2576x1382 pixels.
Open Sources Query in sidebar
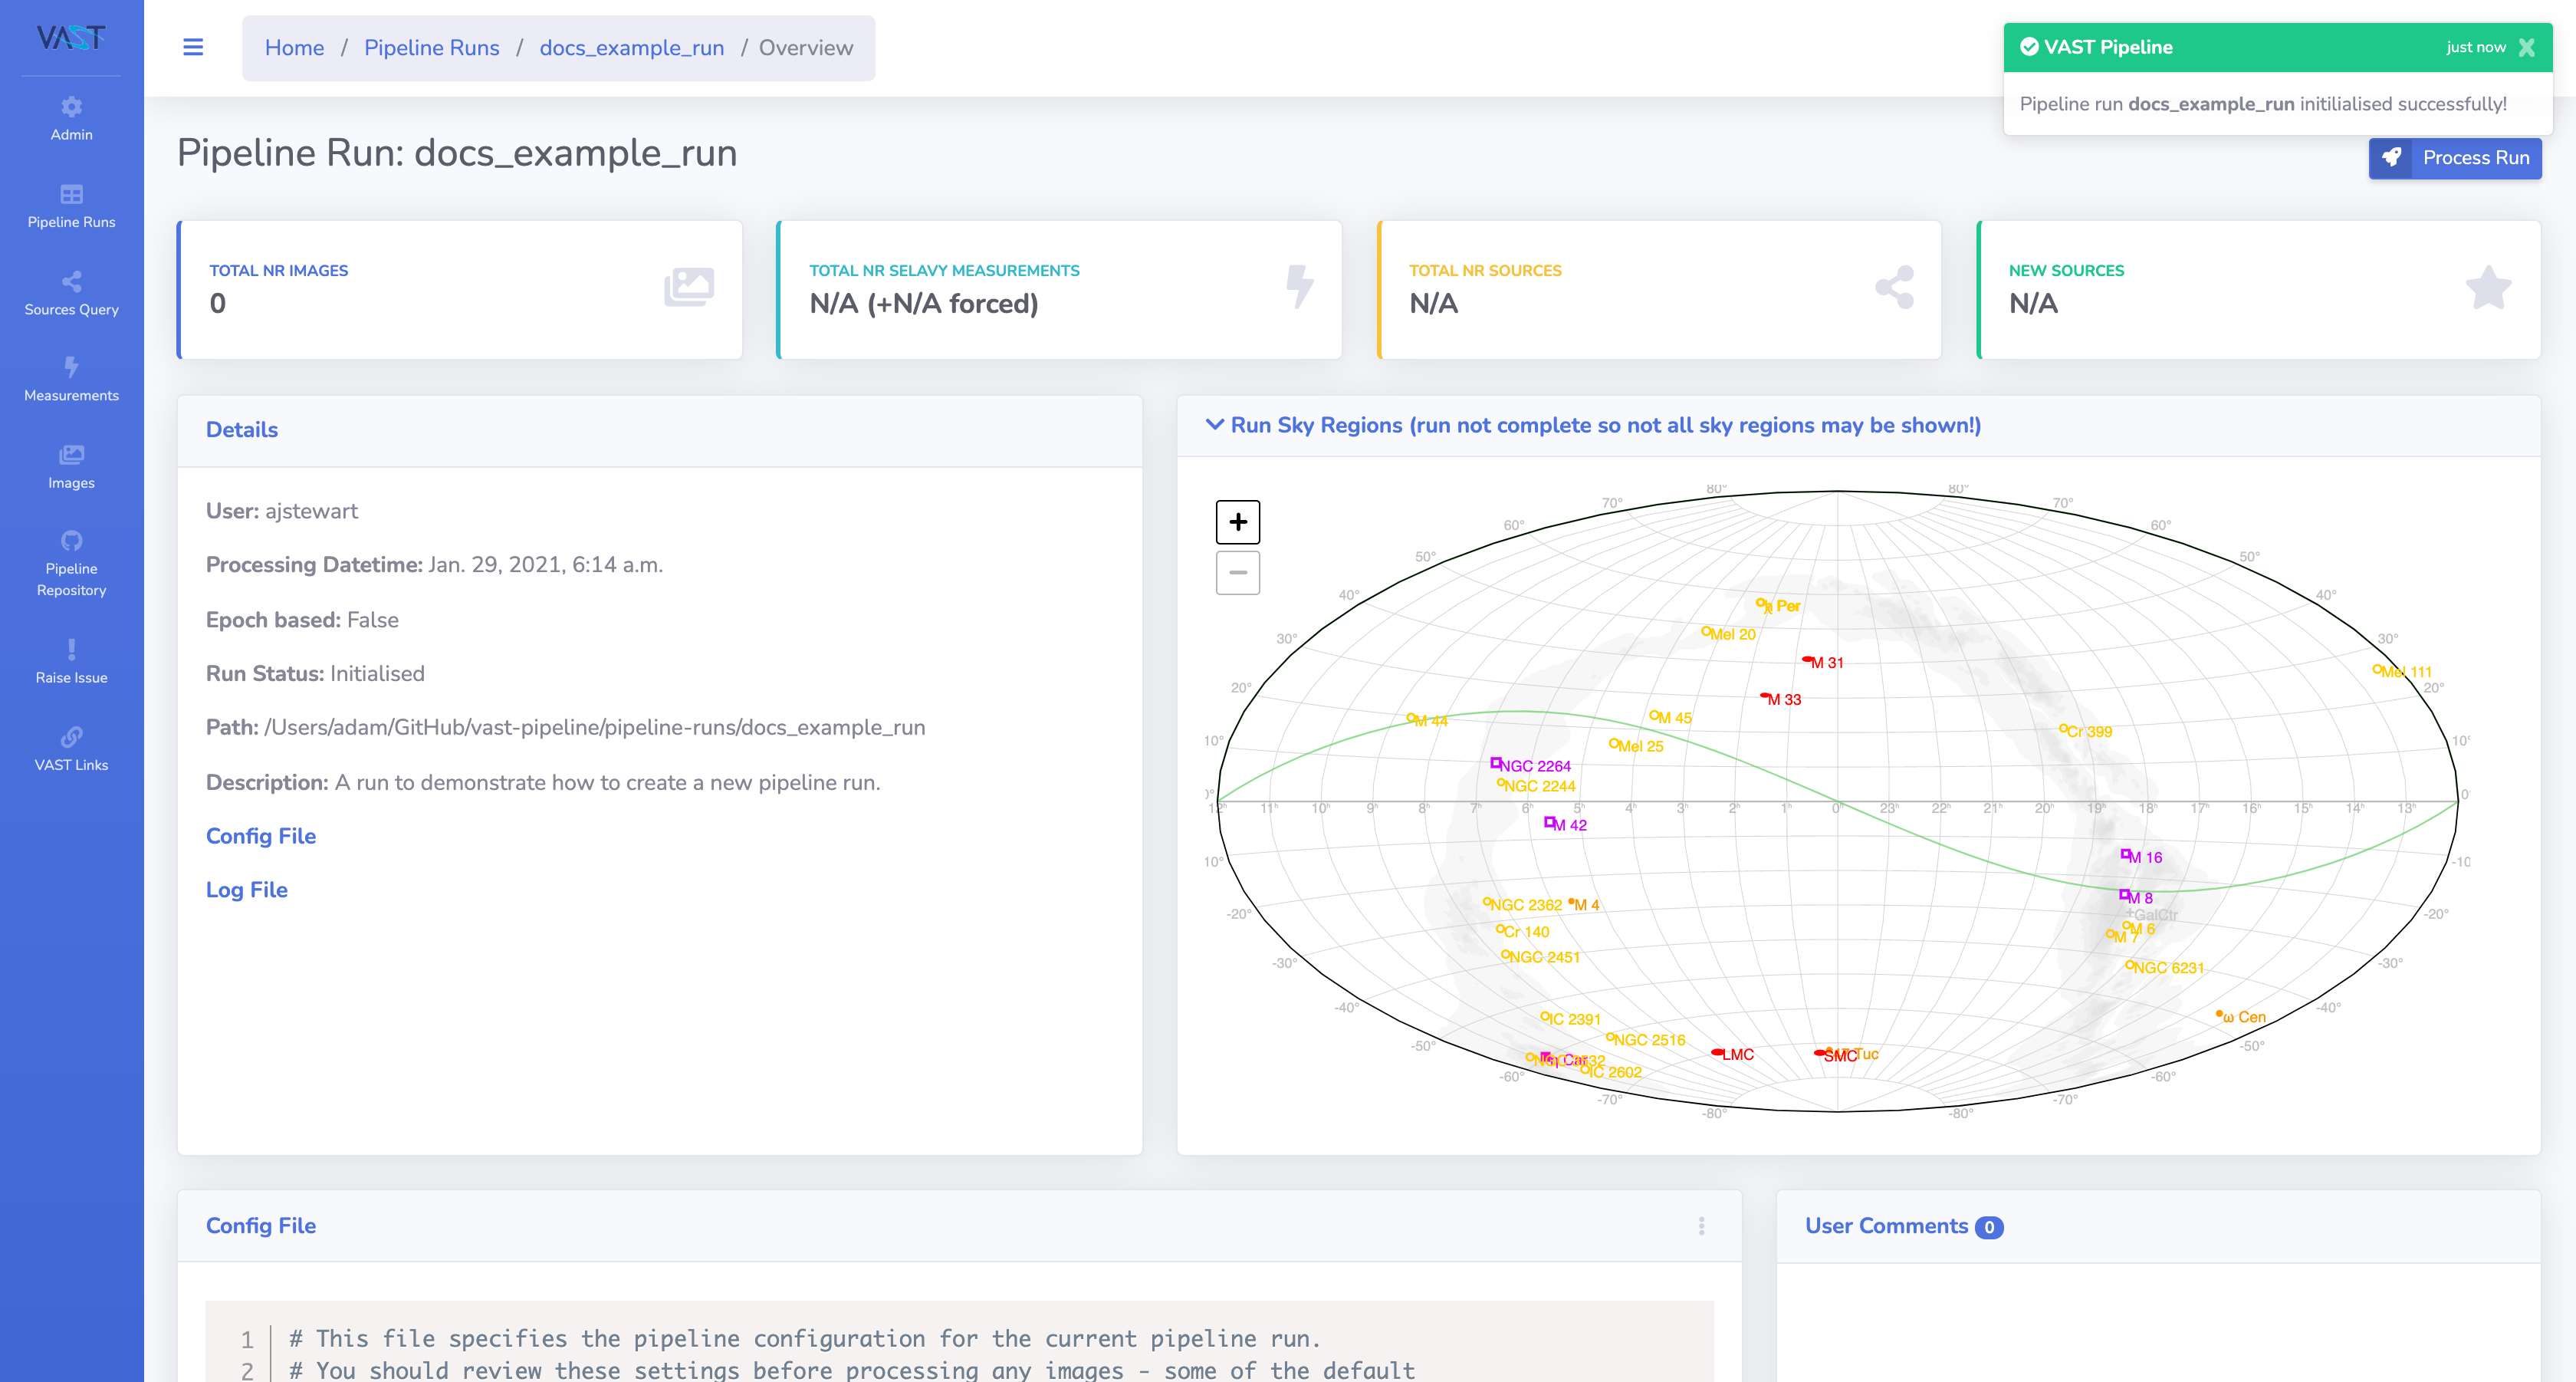[x=71, y=293]
